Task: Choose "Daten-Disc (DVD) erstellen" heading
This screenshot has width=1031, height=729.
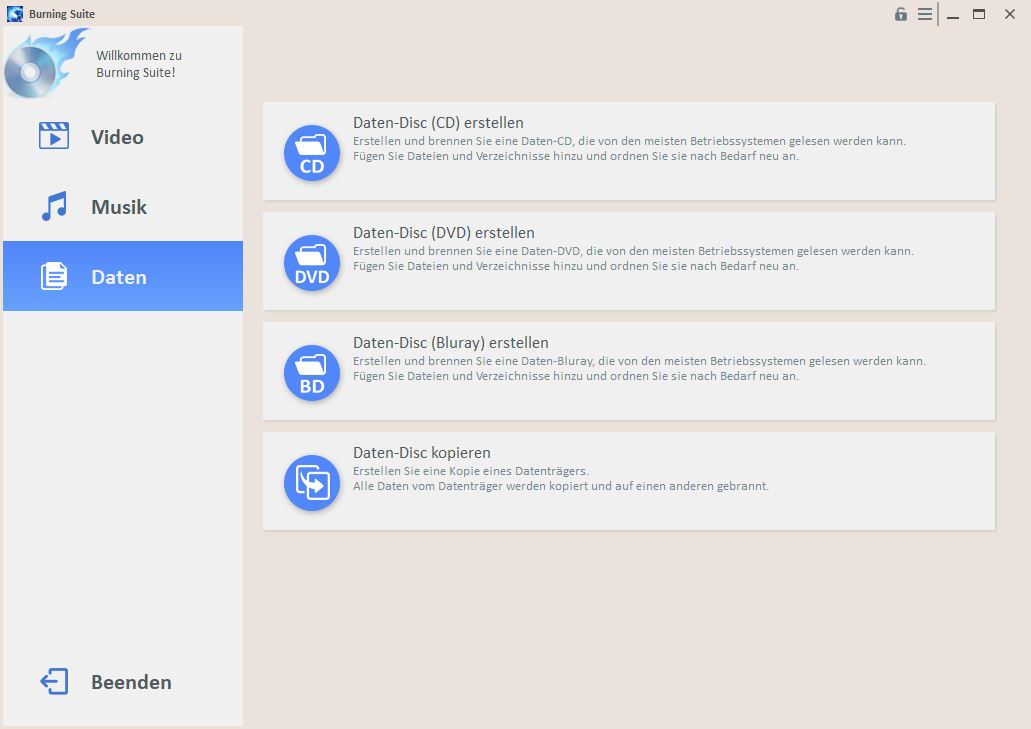Action: pos(443,233)
